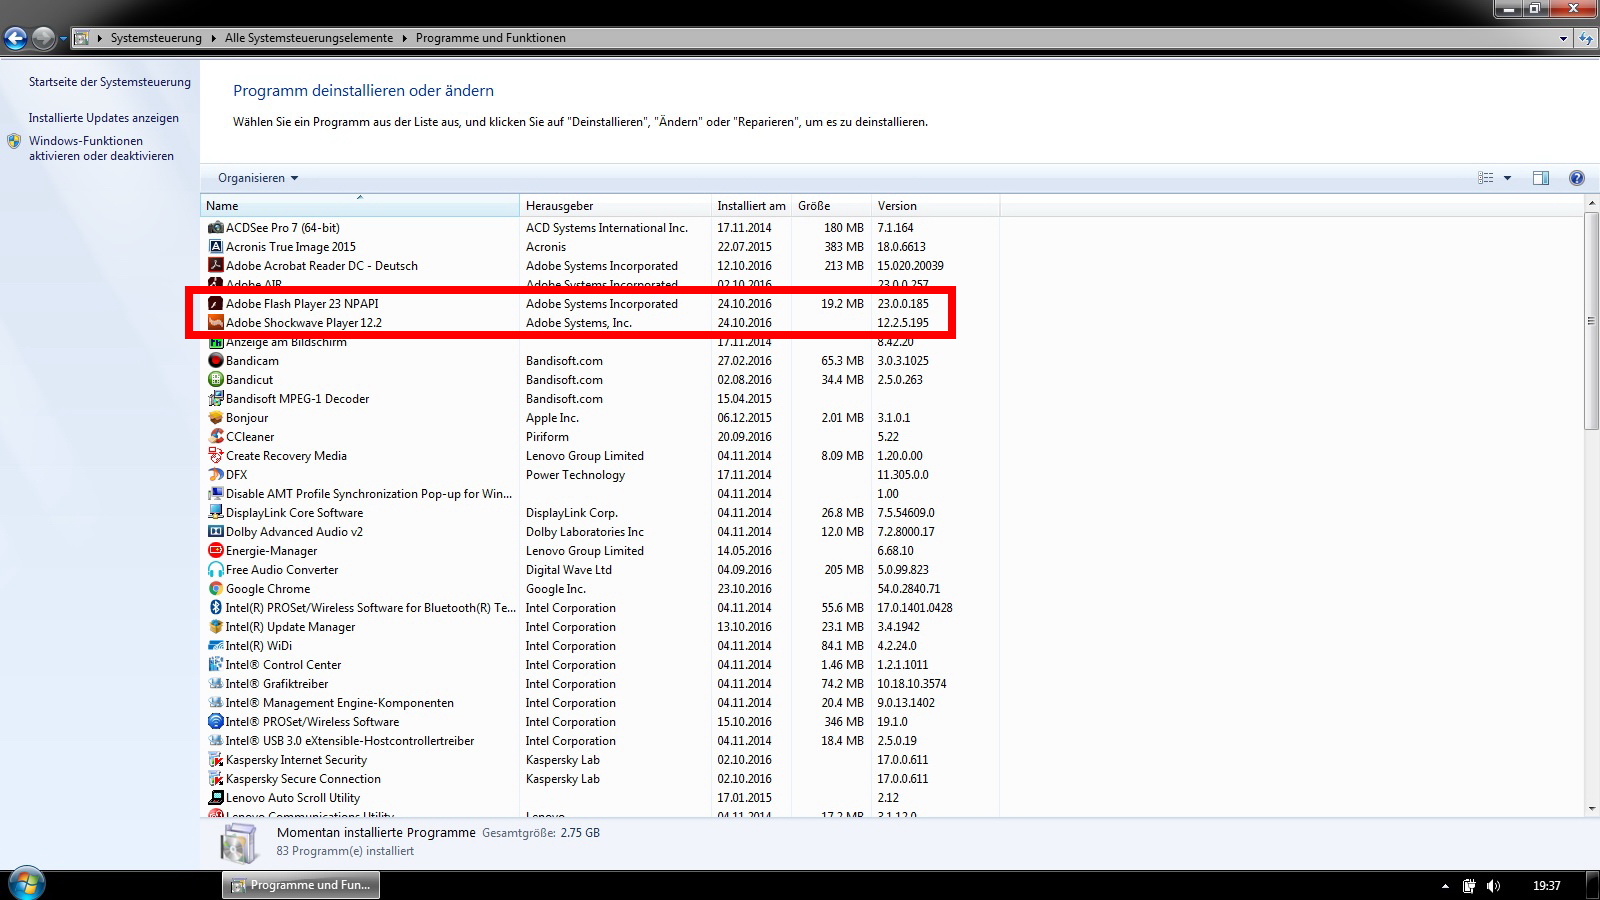Select Alle Systemsteuerungselemente in breadcrumb
The width and height of the screenshot is (1600, 900).
[x=308, y=38]
